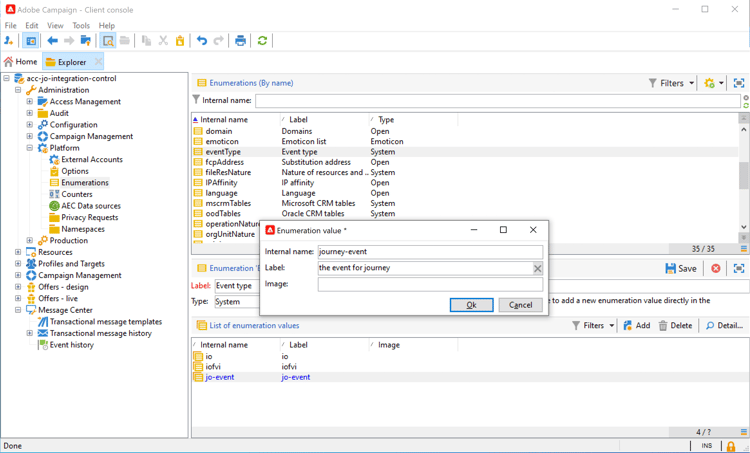Click the forward navigation arrow in toolbar

(x=69, y=41)
